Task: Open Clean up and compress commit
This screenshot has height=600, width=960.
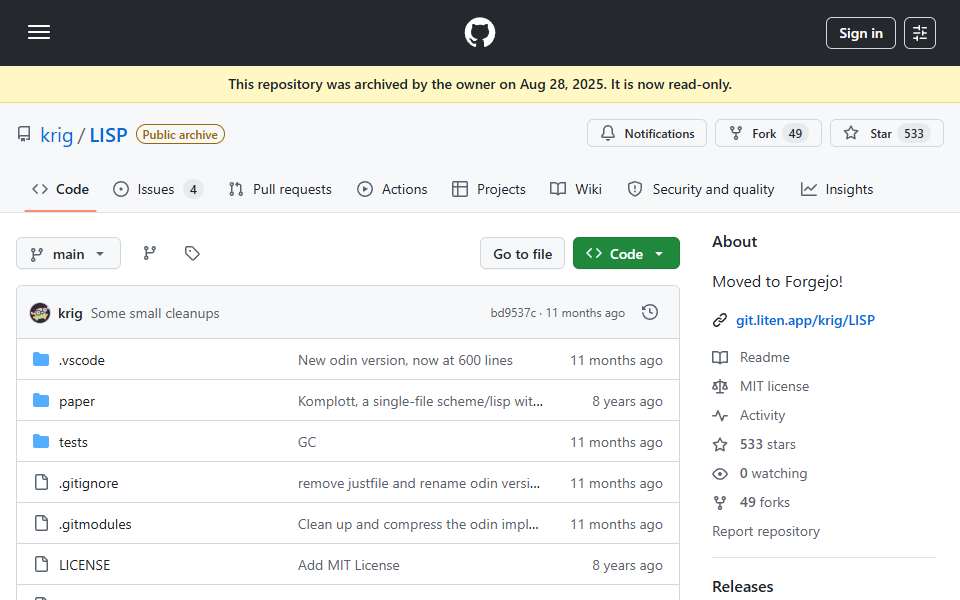Action: 418,524
